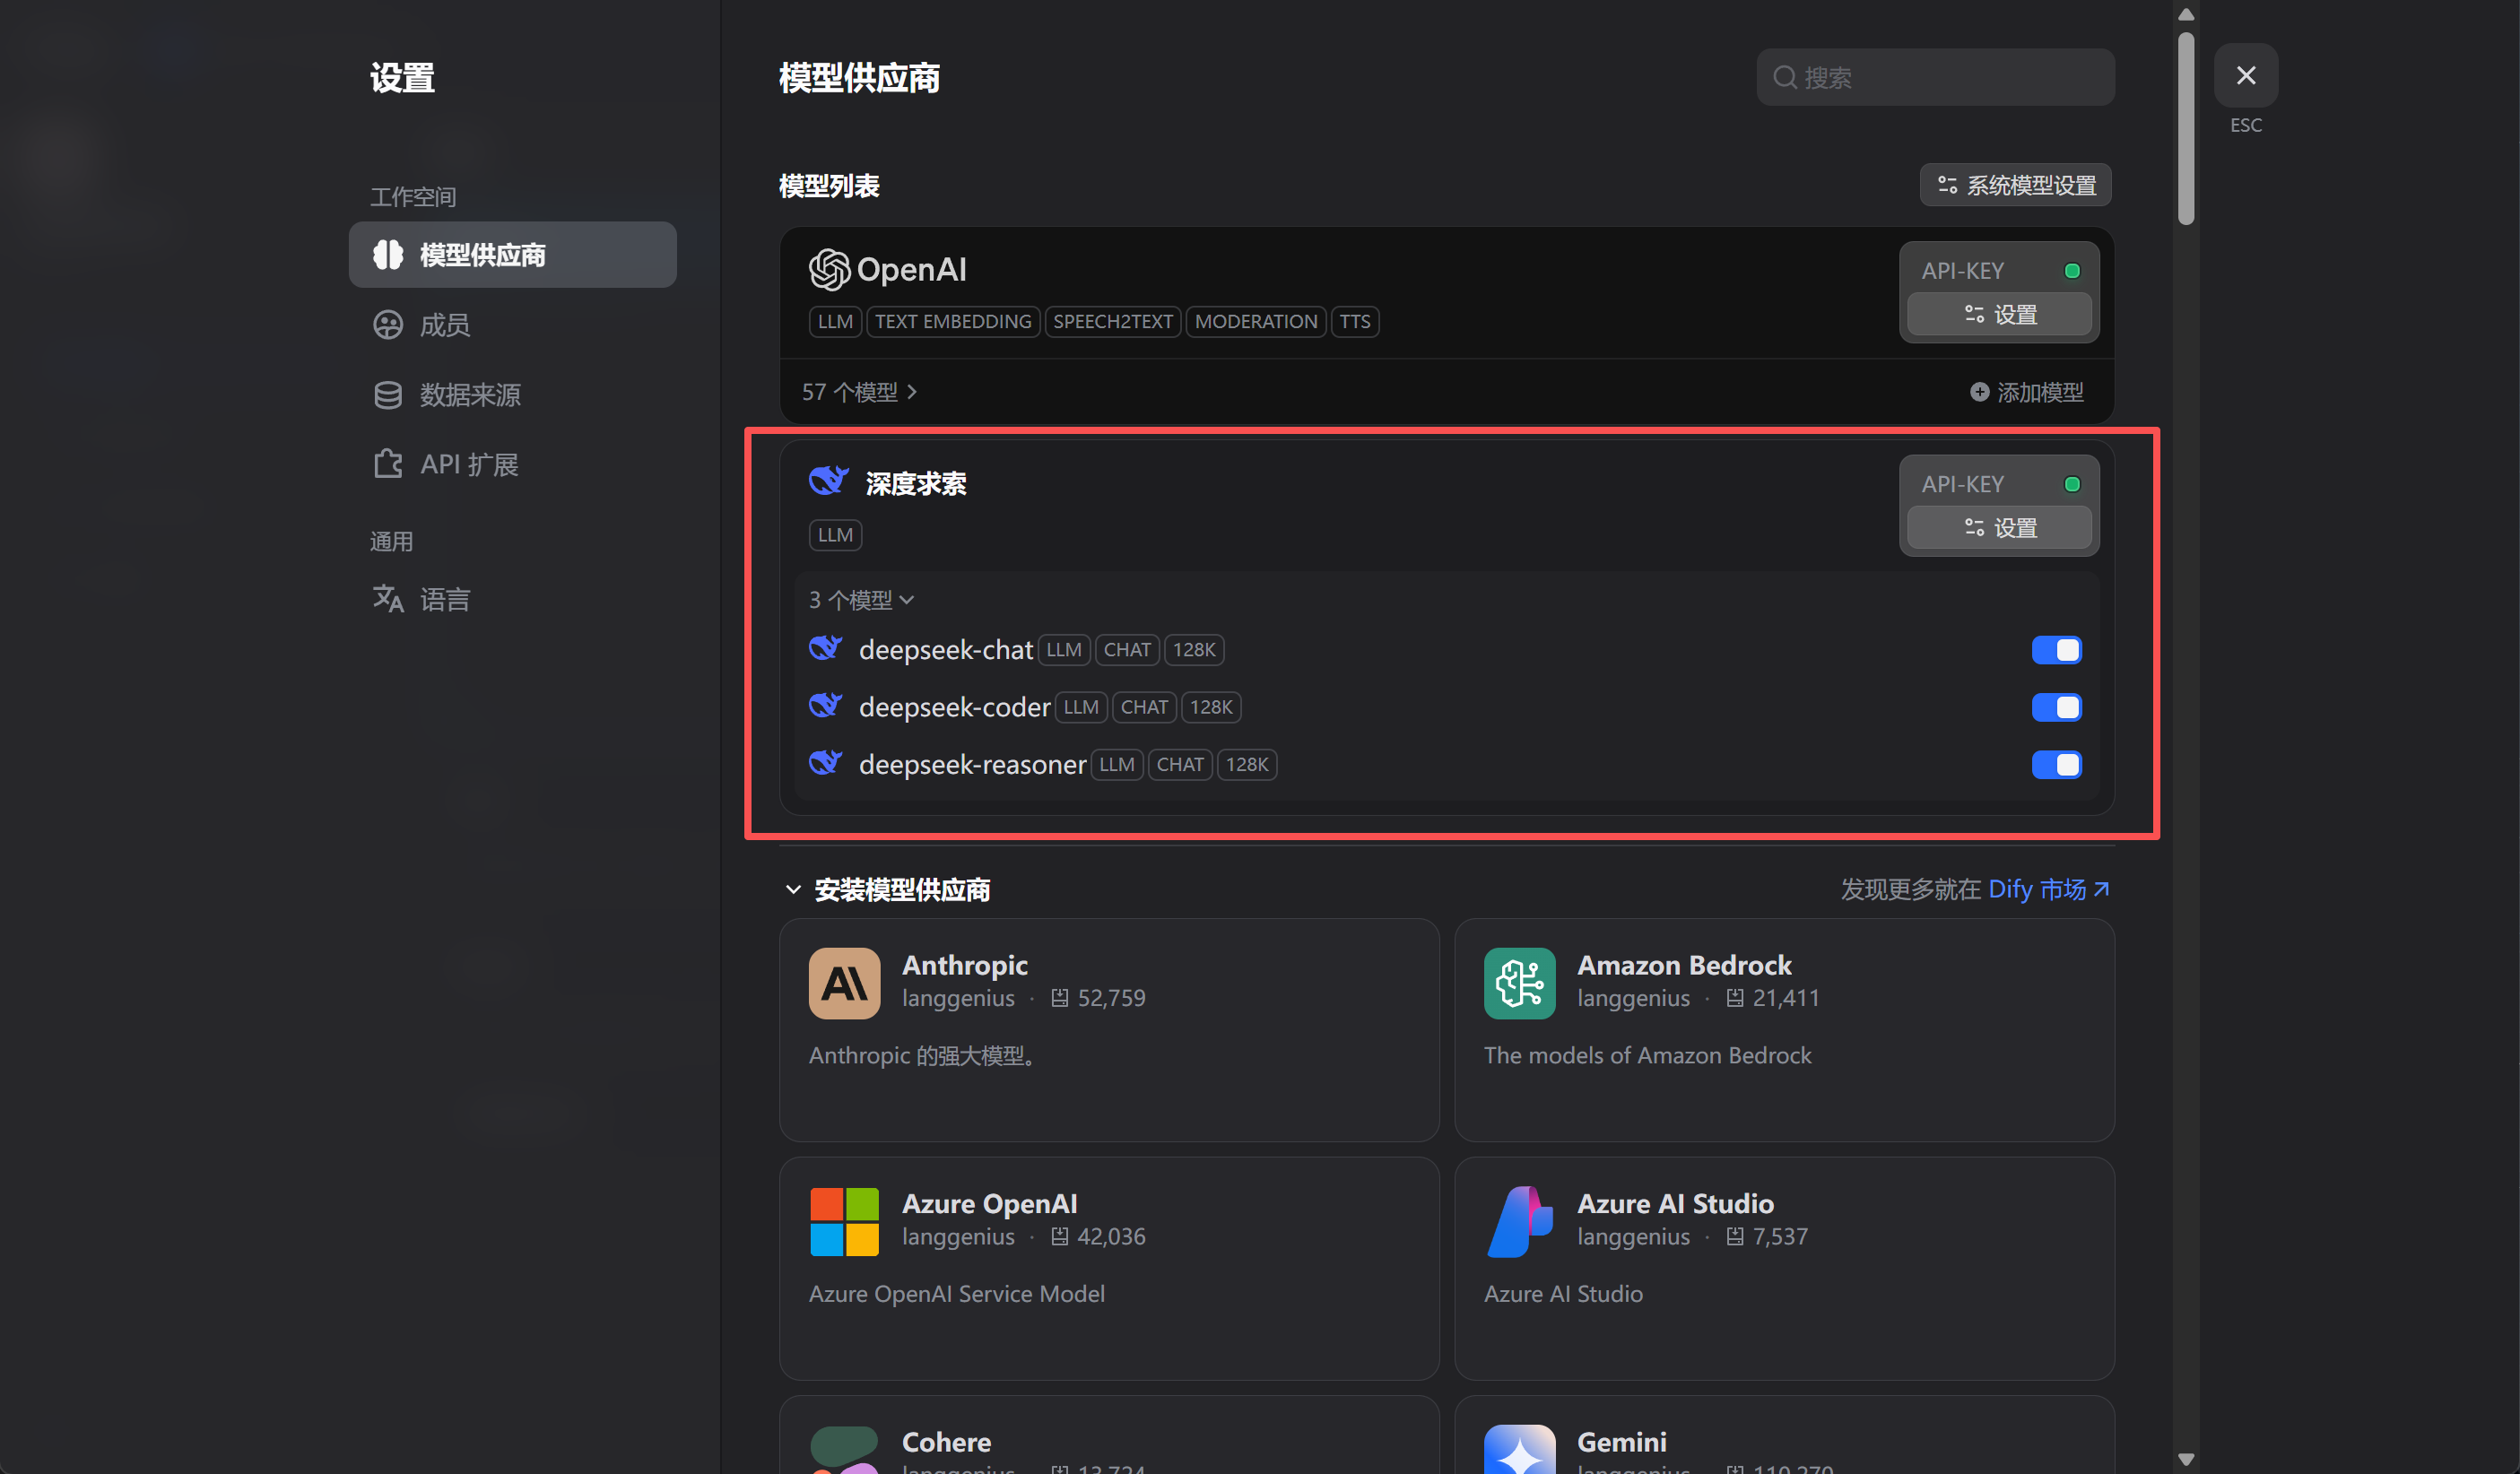
Task: Click the SPEECH2TEXT tag on OpenAI
Action: click(1113, 321)
